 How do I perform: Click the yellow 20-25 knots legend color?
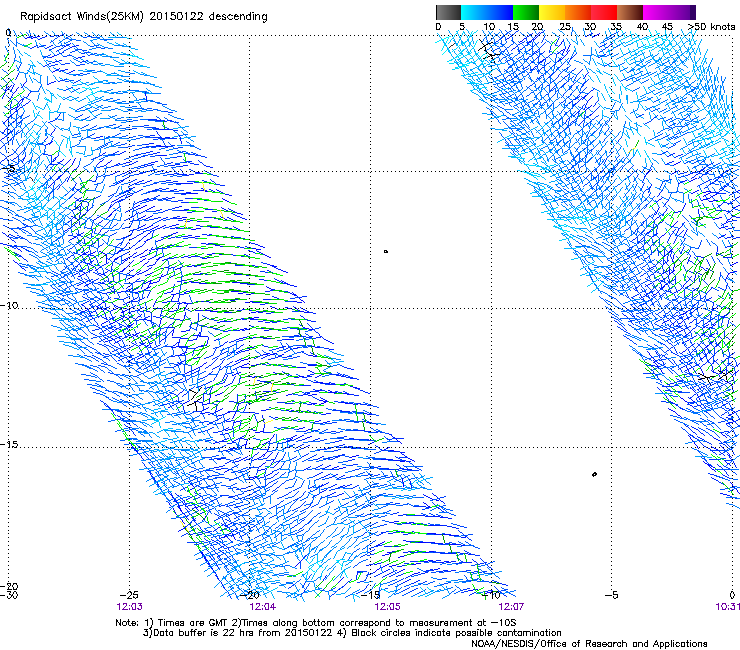[x=552, y=12]
